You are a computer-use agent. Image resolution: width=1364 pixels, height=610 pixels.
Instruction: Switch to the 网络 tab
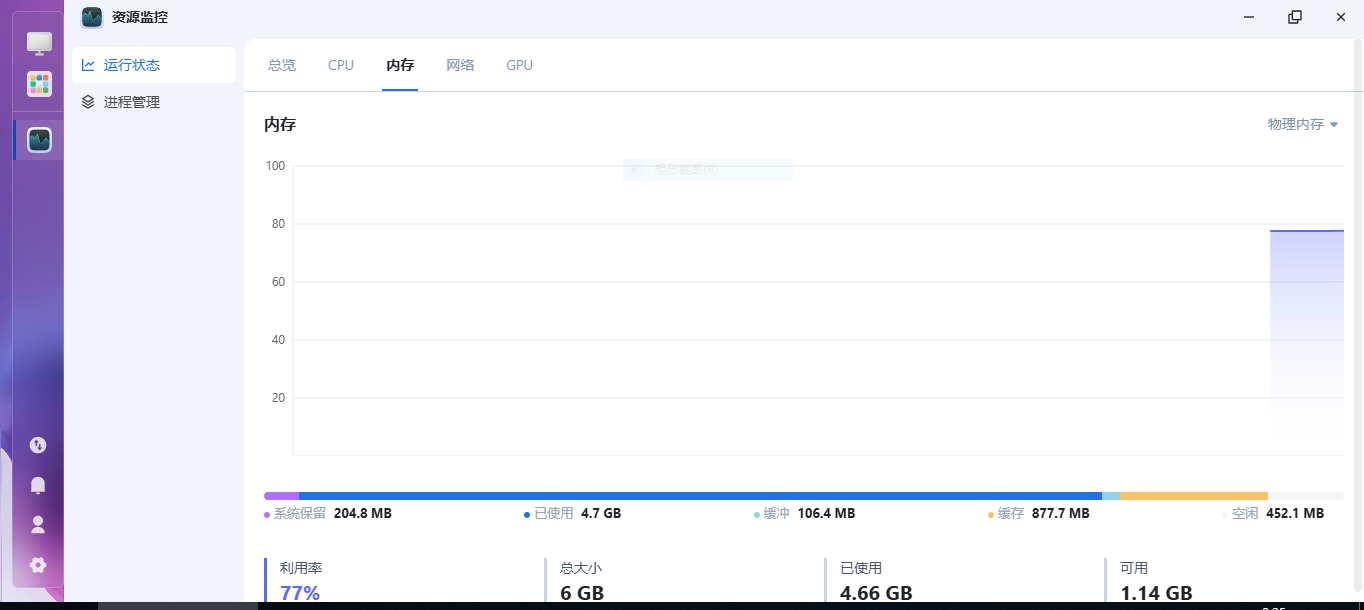460,65
